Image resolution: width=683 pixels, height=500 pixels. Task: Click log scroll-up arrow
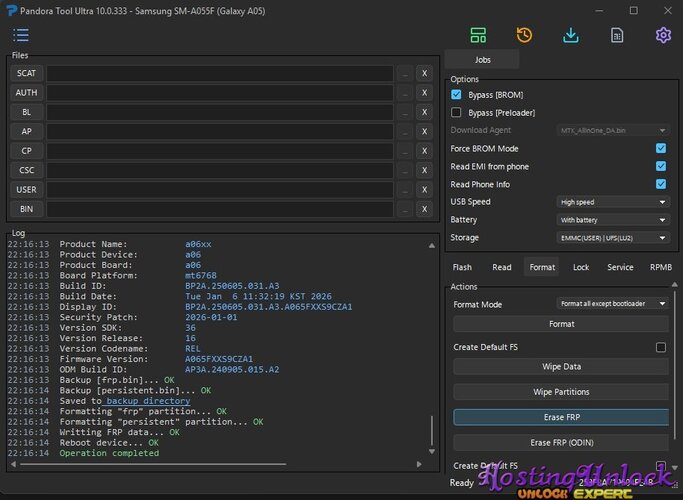click(x=432, y=246)
